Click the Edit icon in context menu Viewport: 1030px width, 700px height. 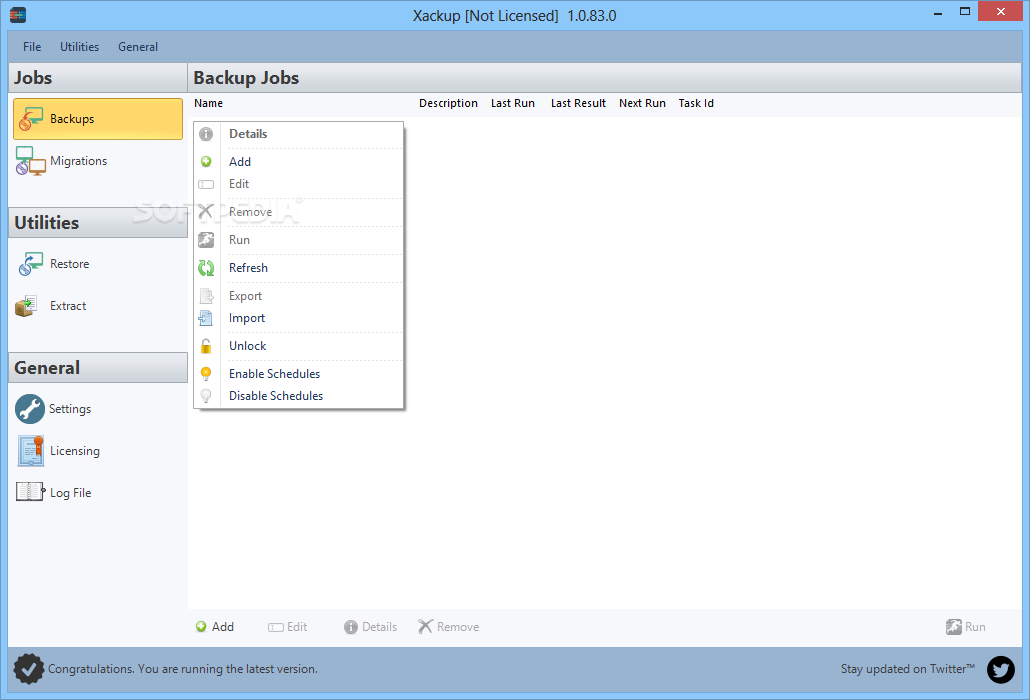(206, 185)
